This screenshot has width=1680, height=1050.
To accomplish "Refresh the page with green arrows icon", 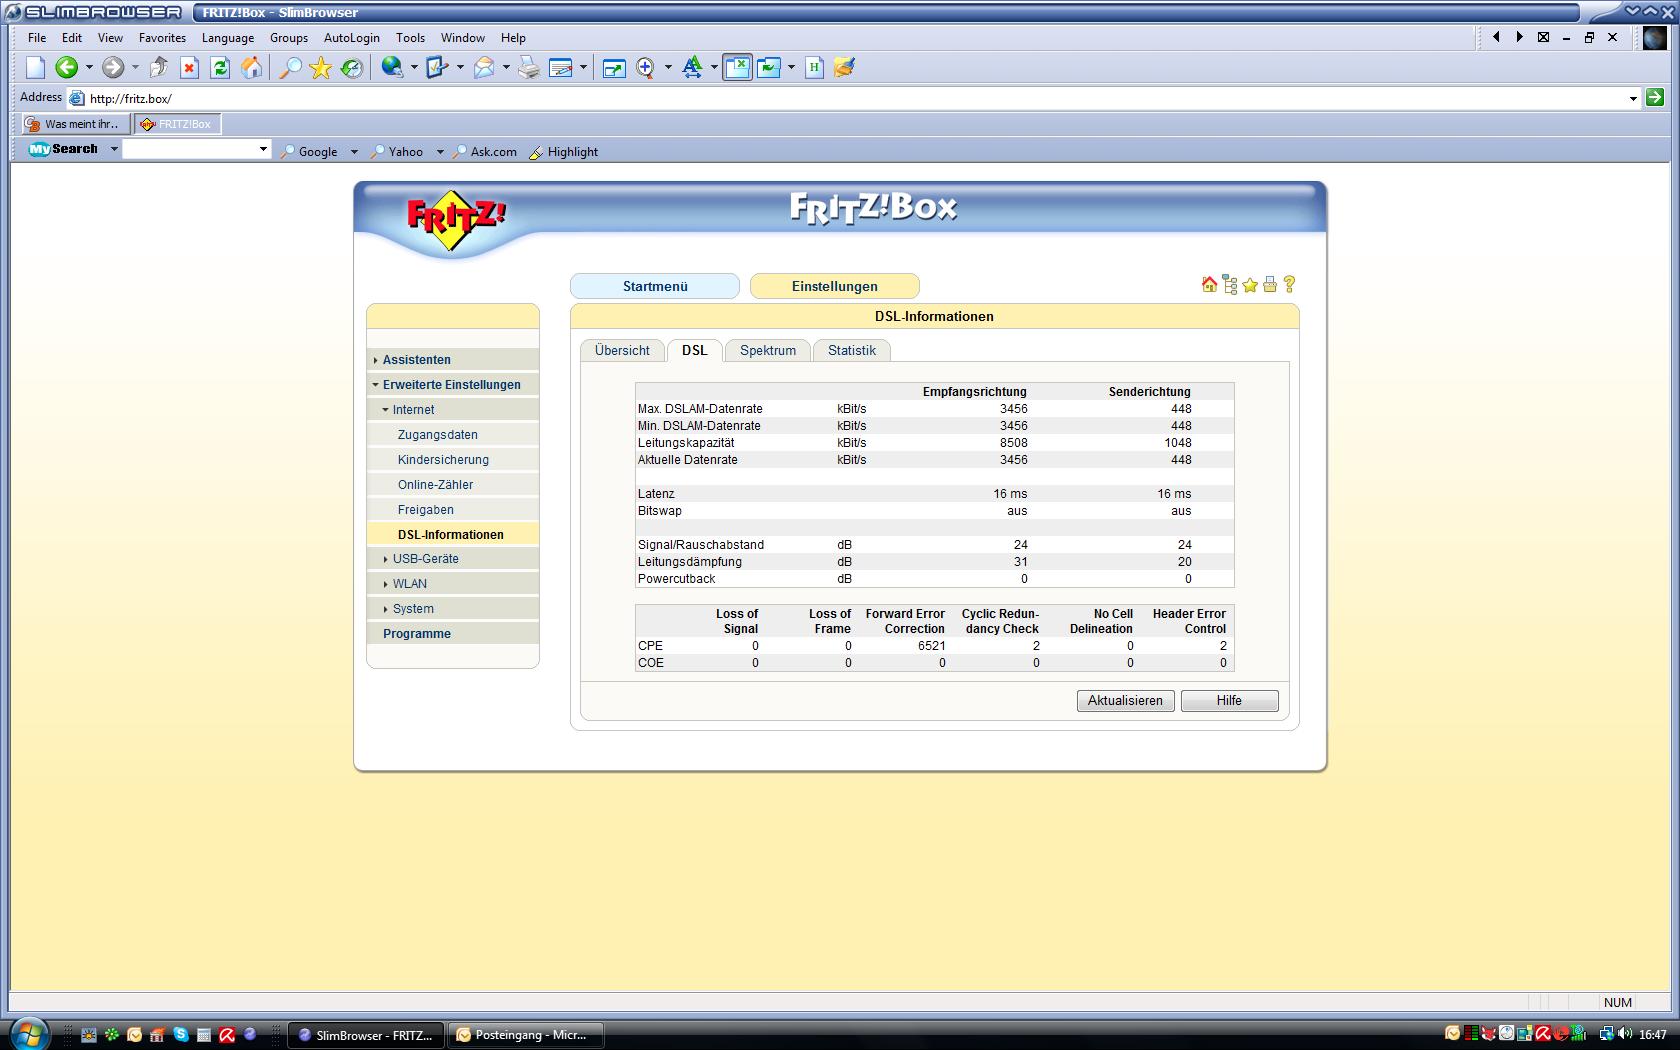I will click(x=220, y=67).
